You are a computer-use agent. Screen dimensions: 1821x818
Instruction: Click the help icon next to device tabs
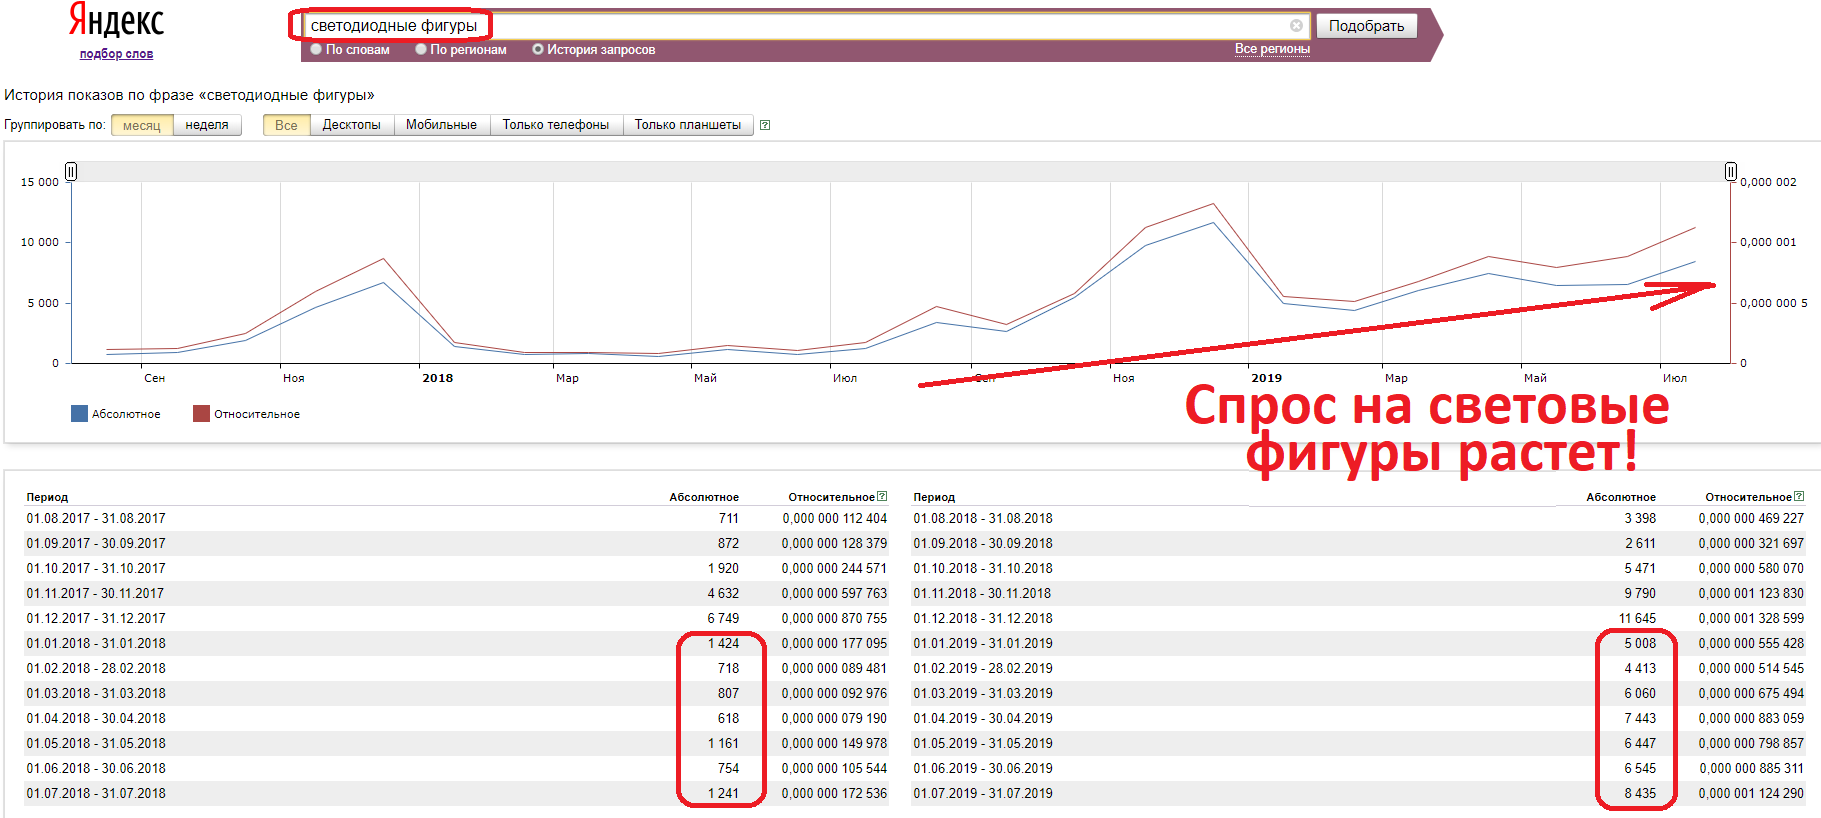coord(765,125)
